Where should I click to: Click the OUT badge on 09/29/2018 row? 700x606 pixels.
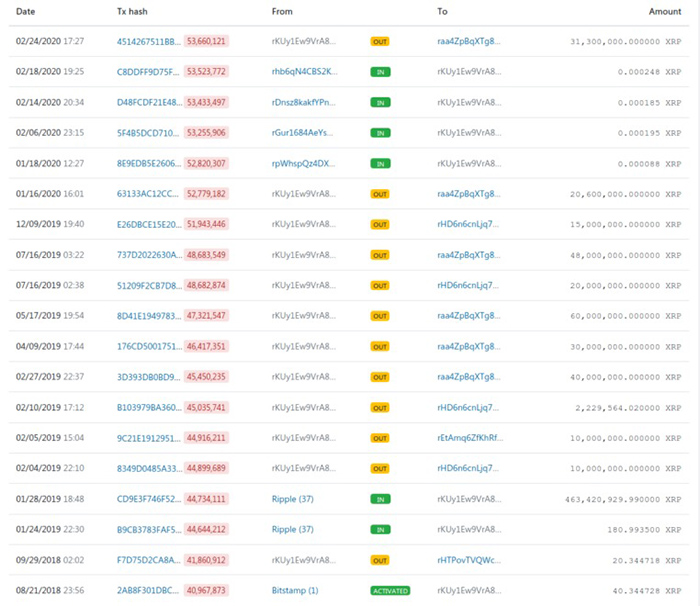(x=380, y=560)
